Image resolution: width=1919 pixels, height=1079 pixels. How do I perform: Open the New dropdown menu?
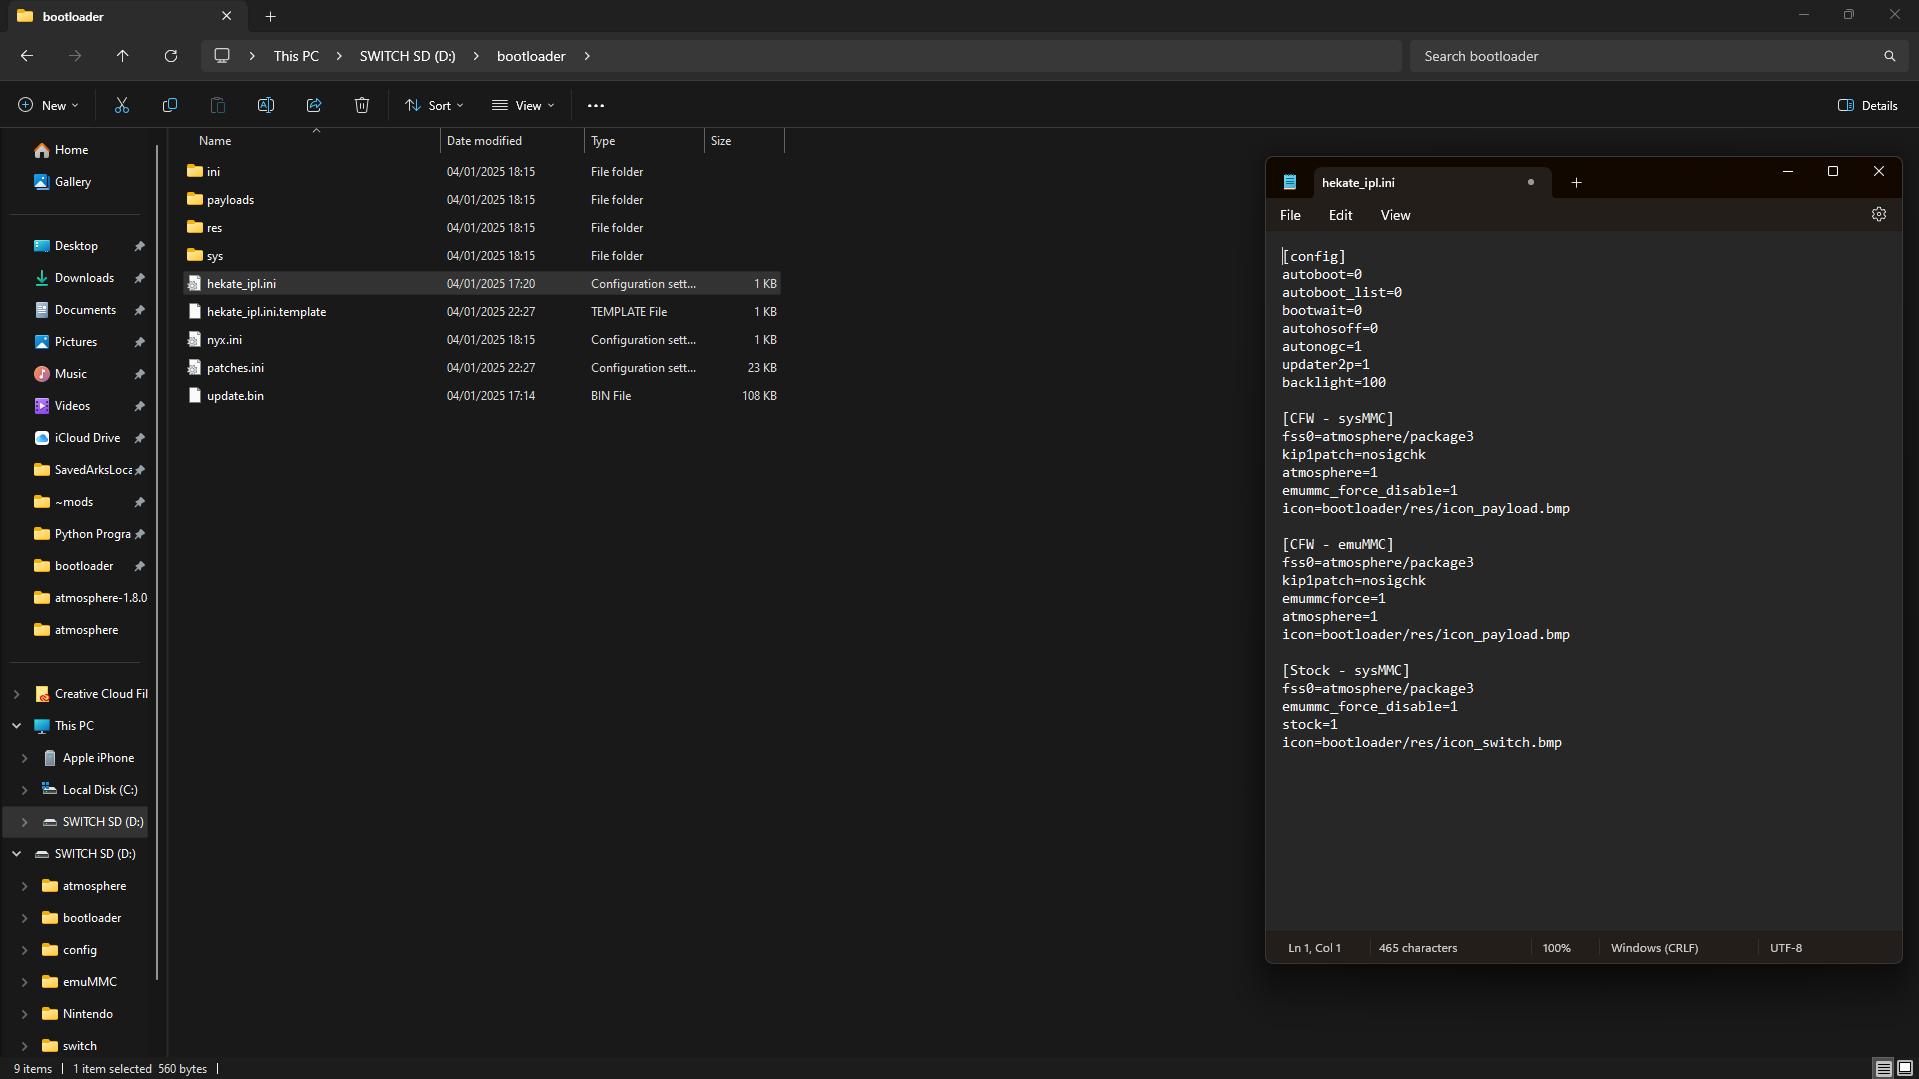[x=48, y=105]
